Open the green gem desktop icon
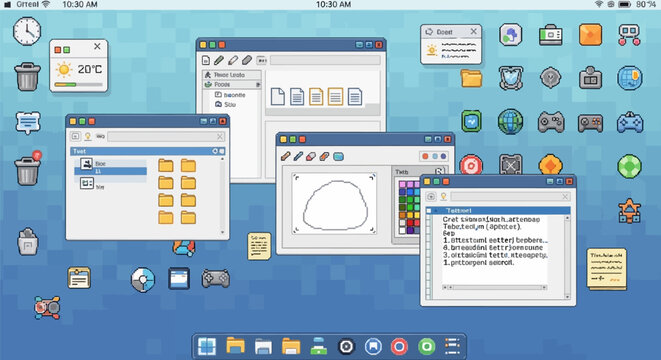 click(629, 166)
